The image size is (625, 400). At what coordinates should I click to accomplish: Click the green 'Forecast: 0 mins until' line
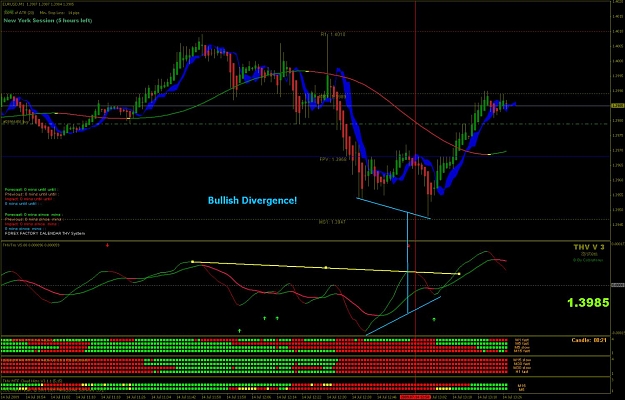[31, 190]
